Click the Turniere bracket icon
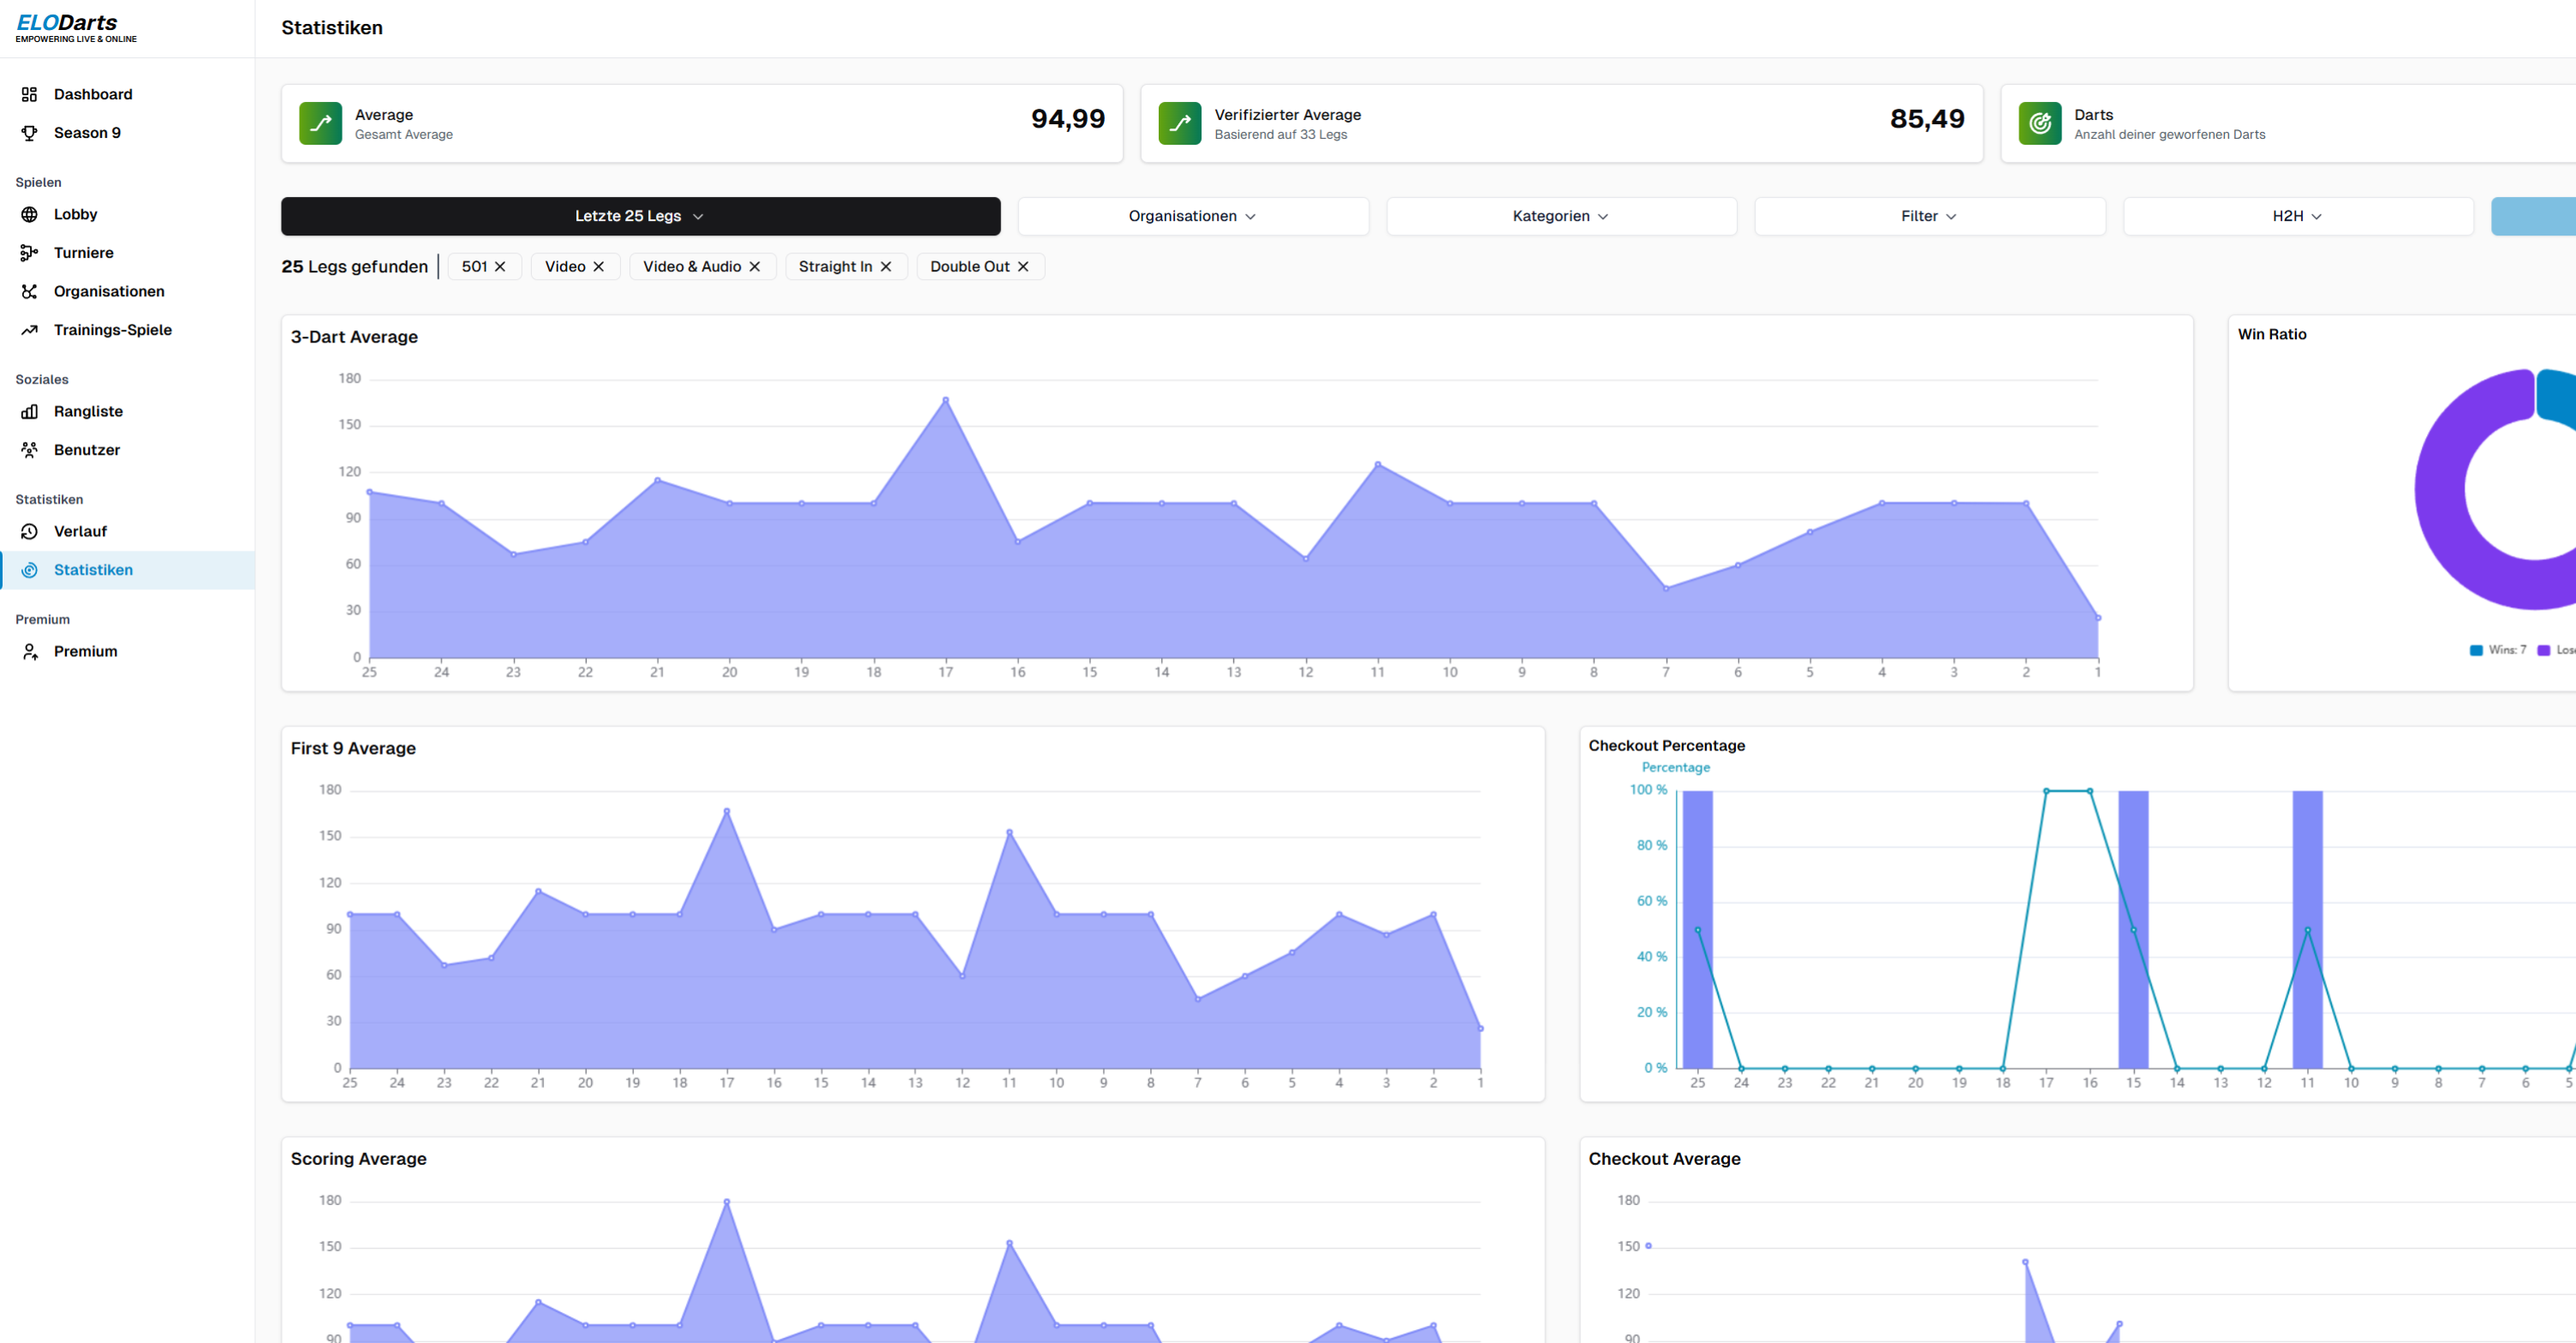This screenshot has height=1343, width=2576. click(29, 253)
